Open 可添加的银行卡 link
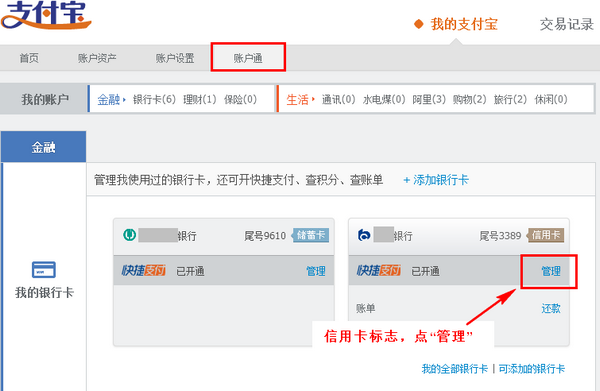Screen dimensions: 600x391 point(532,369)
